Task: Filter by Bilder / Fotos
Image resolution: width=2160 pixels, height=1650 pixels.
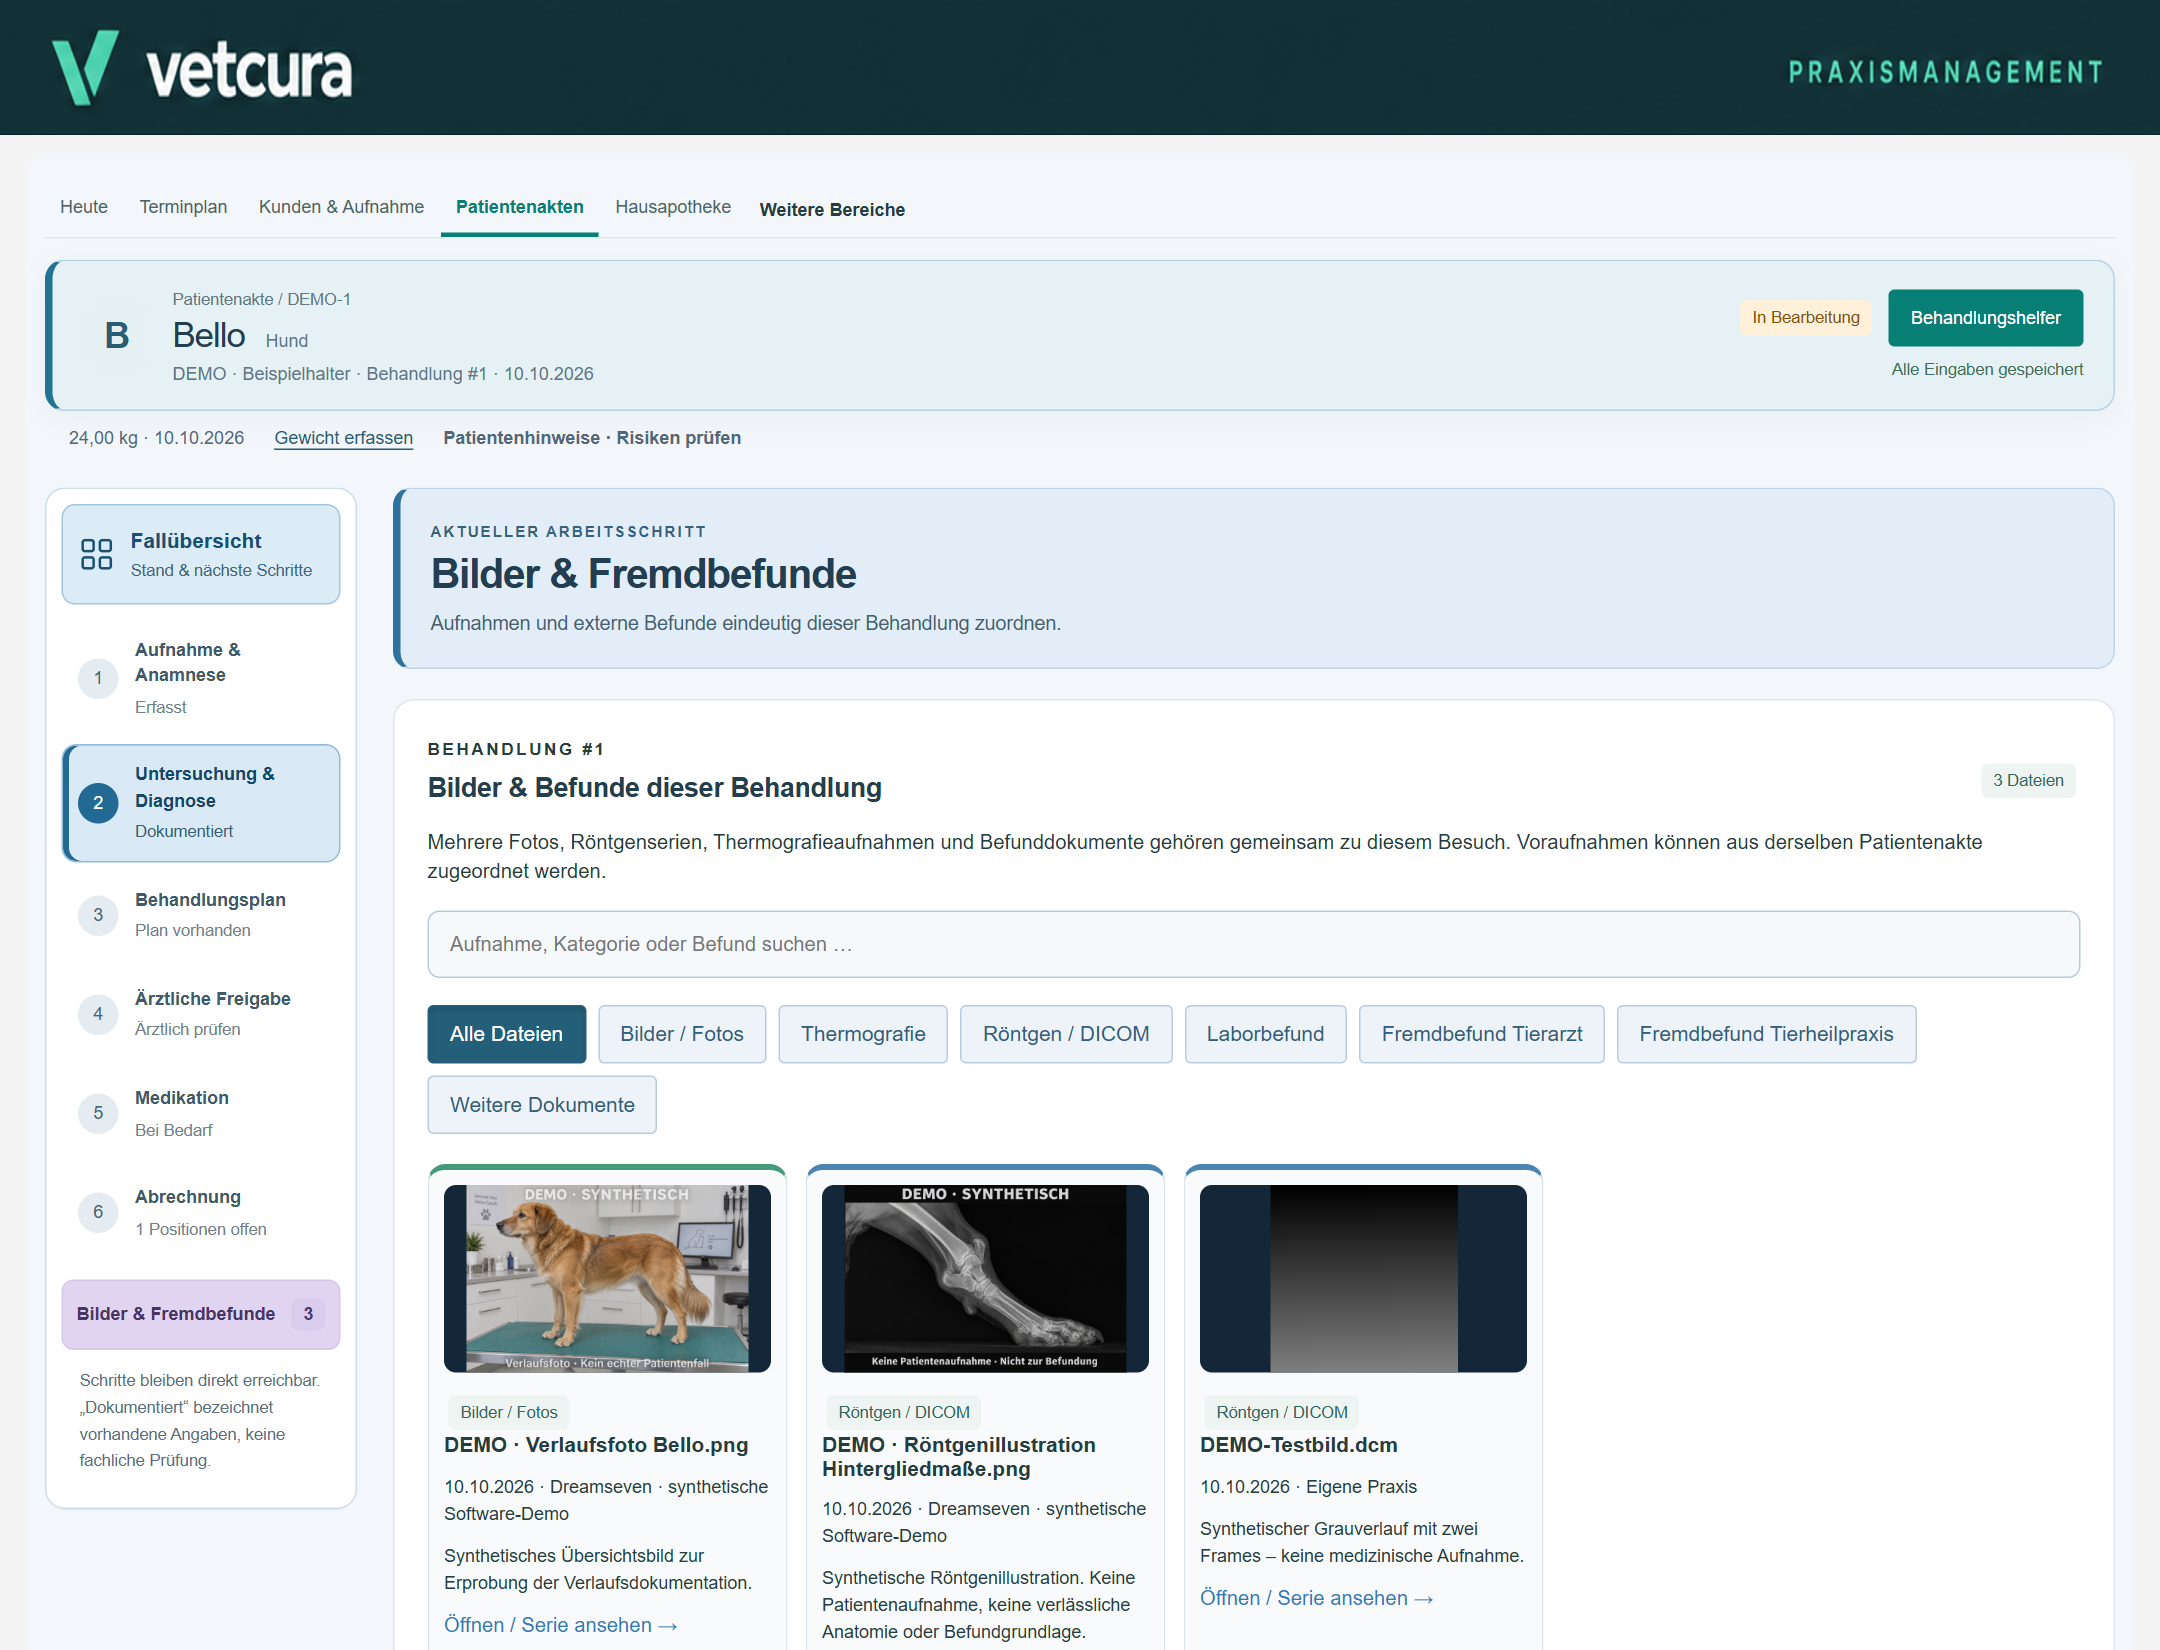Action: 682,1034
